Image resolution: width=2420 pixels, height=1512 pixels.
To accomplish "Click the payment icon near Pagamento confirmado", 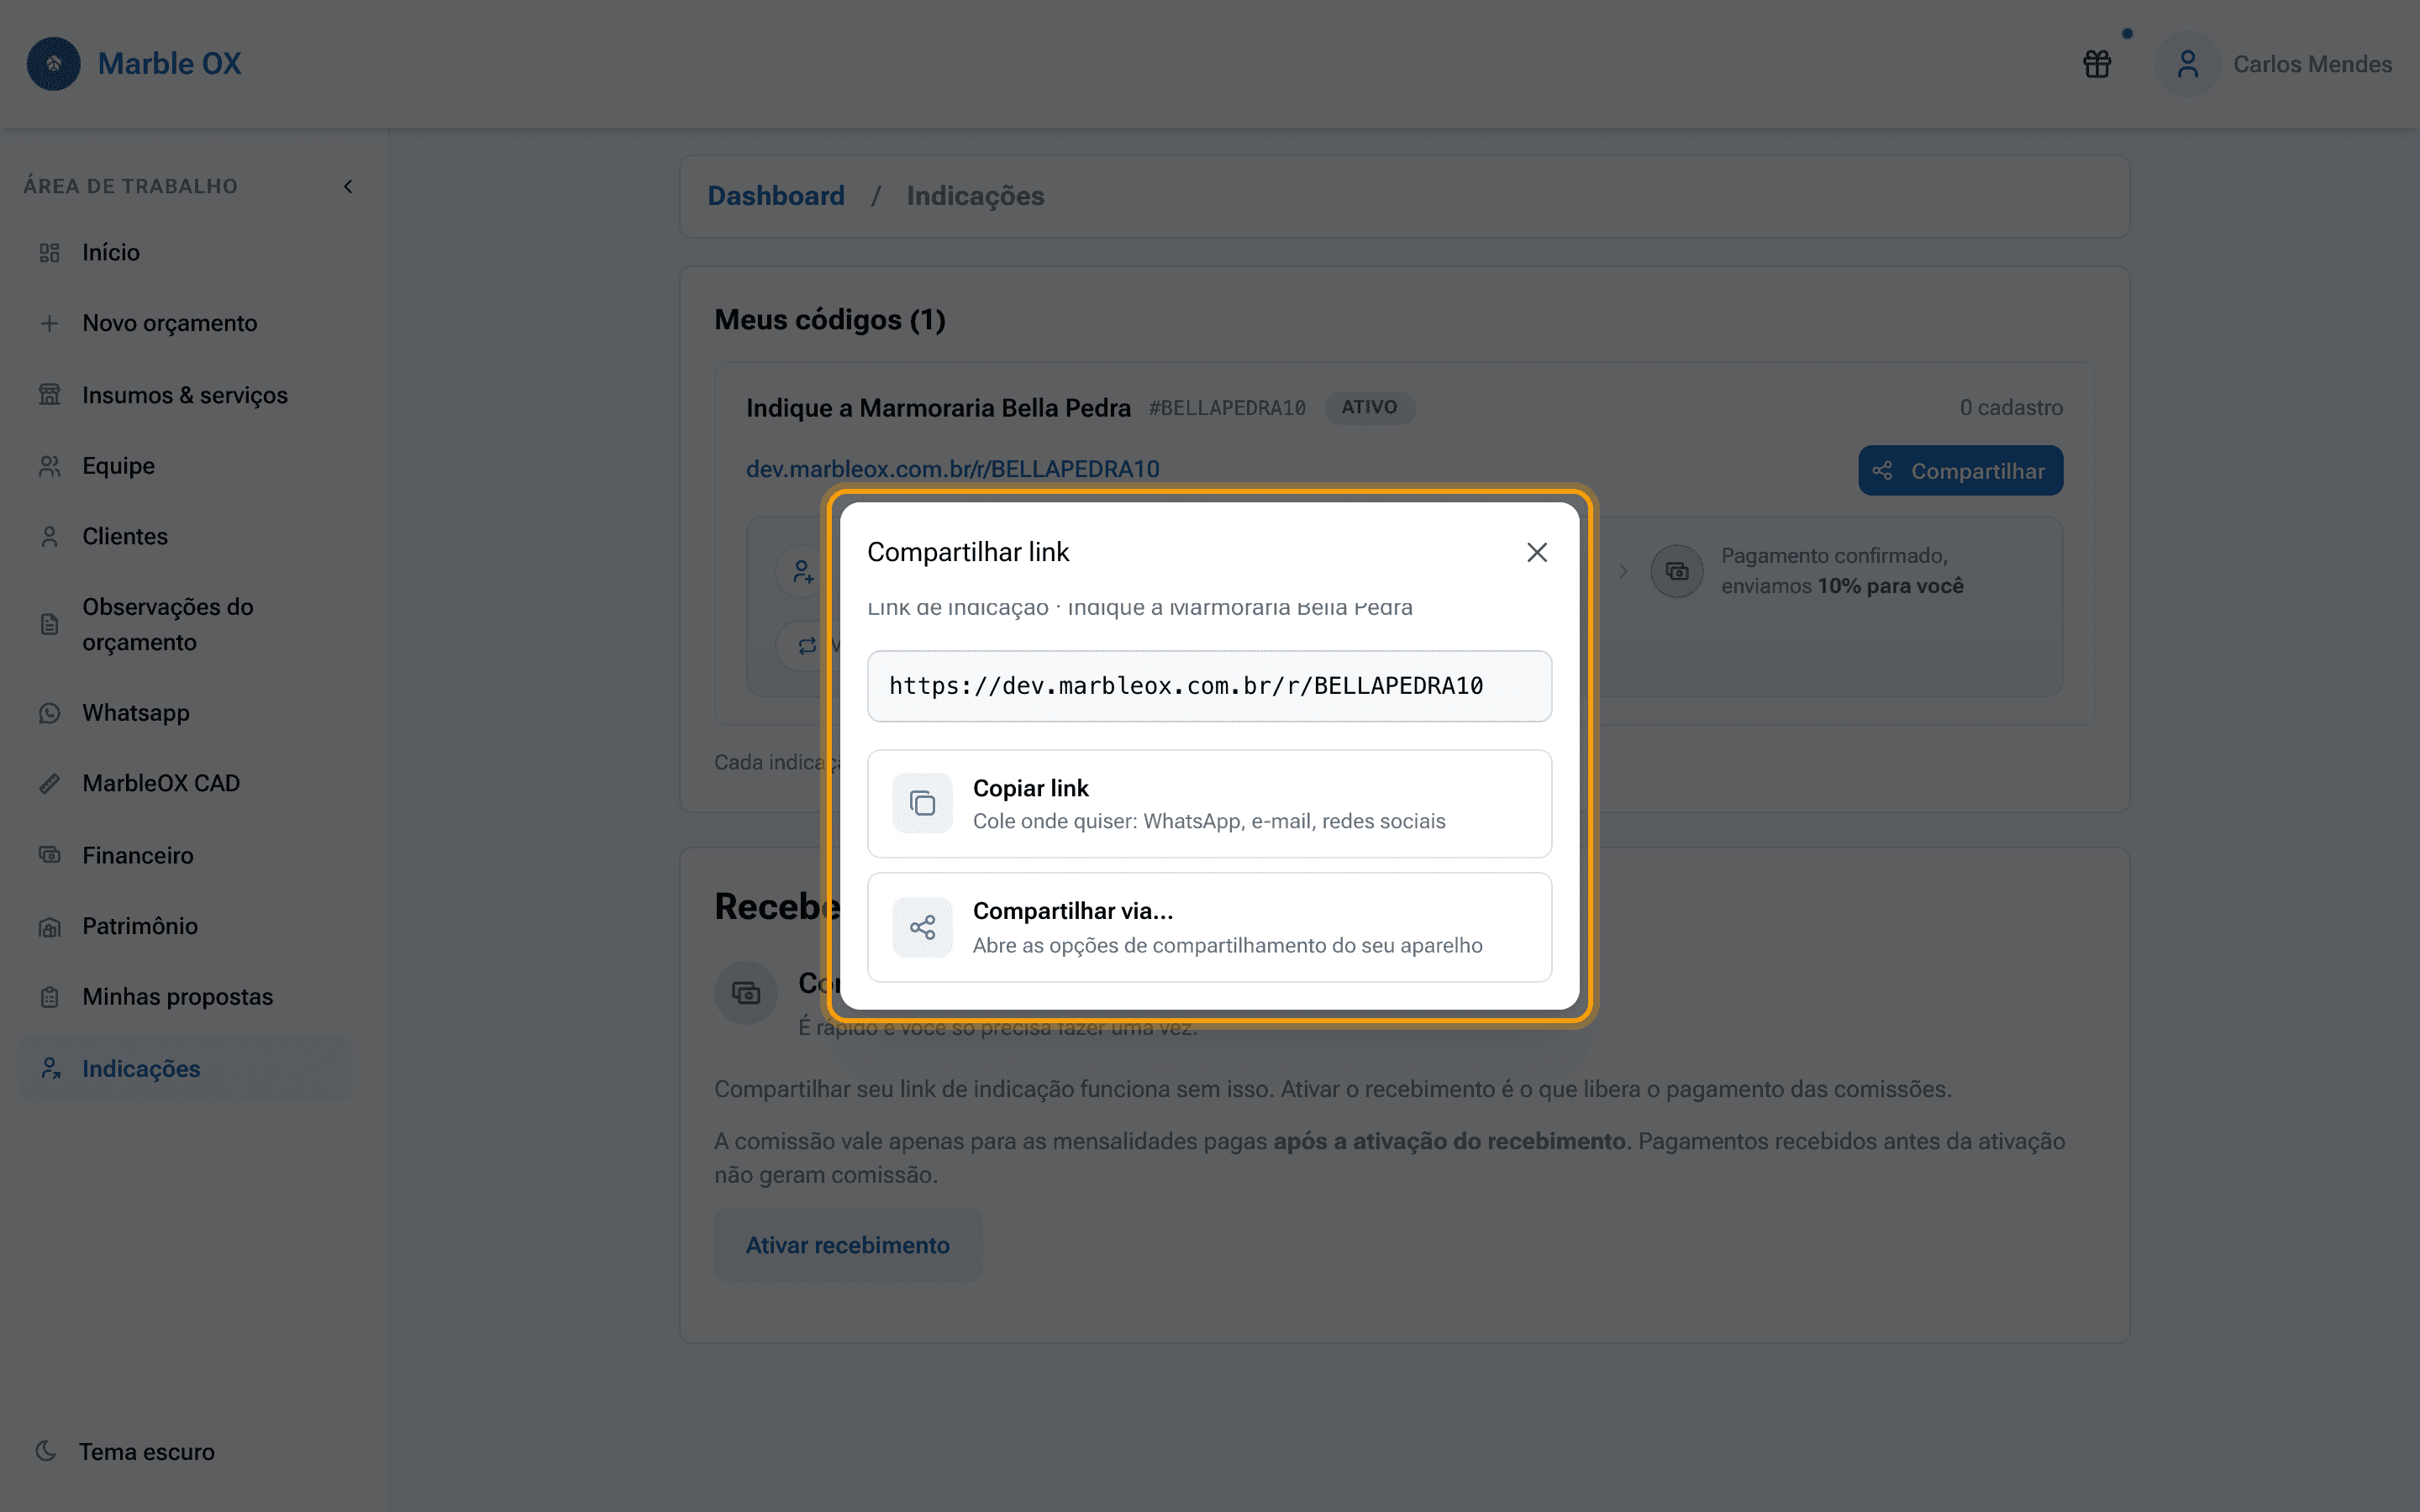I will click(1677, 571).
